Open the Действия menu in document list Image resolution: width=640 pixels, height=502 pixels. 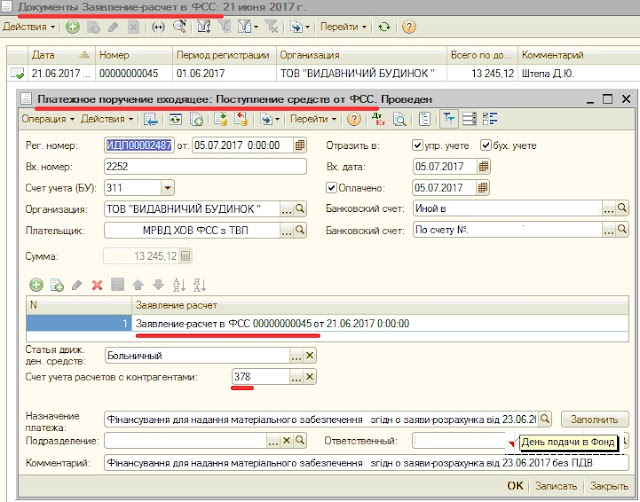29,27
